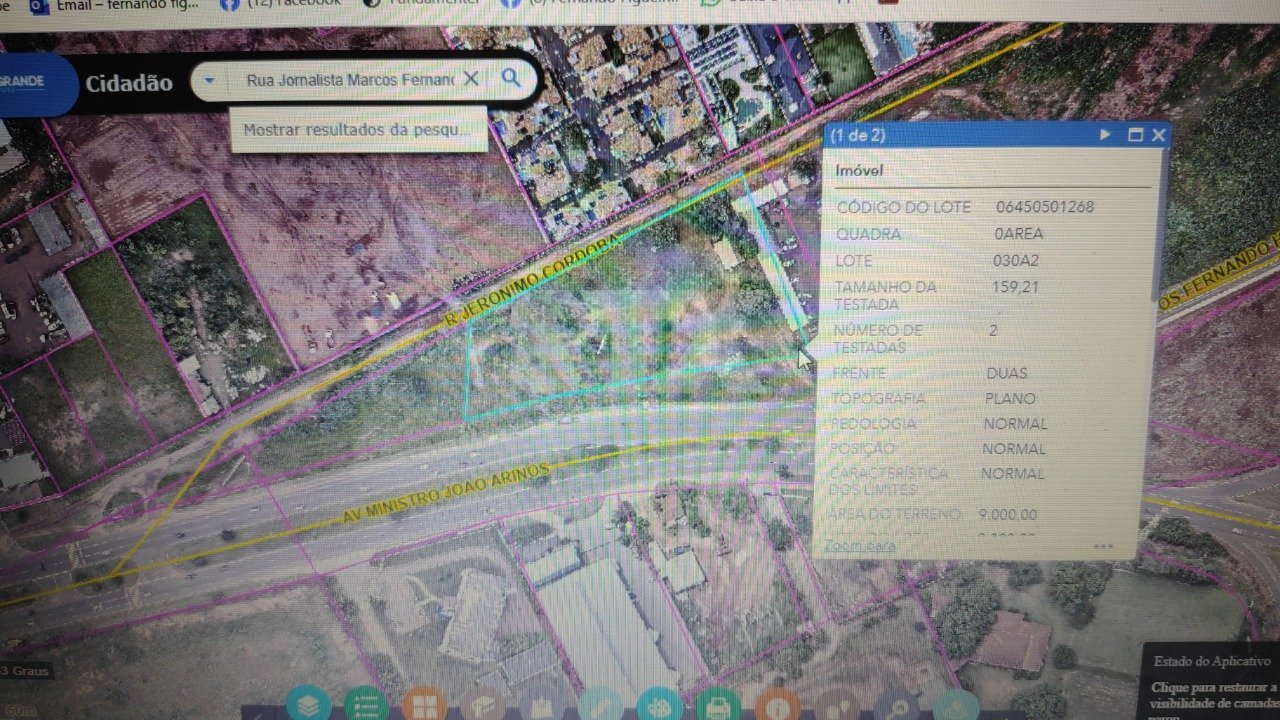Open the popup's three-dot actions menu
Screen dimensions: 1280x720
[1103, 546]
